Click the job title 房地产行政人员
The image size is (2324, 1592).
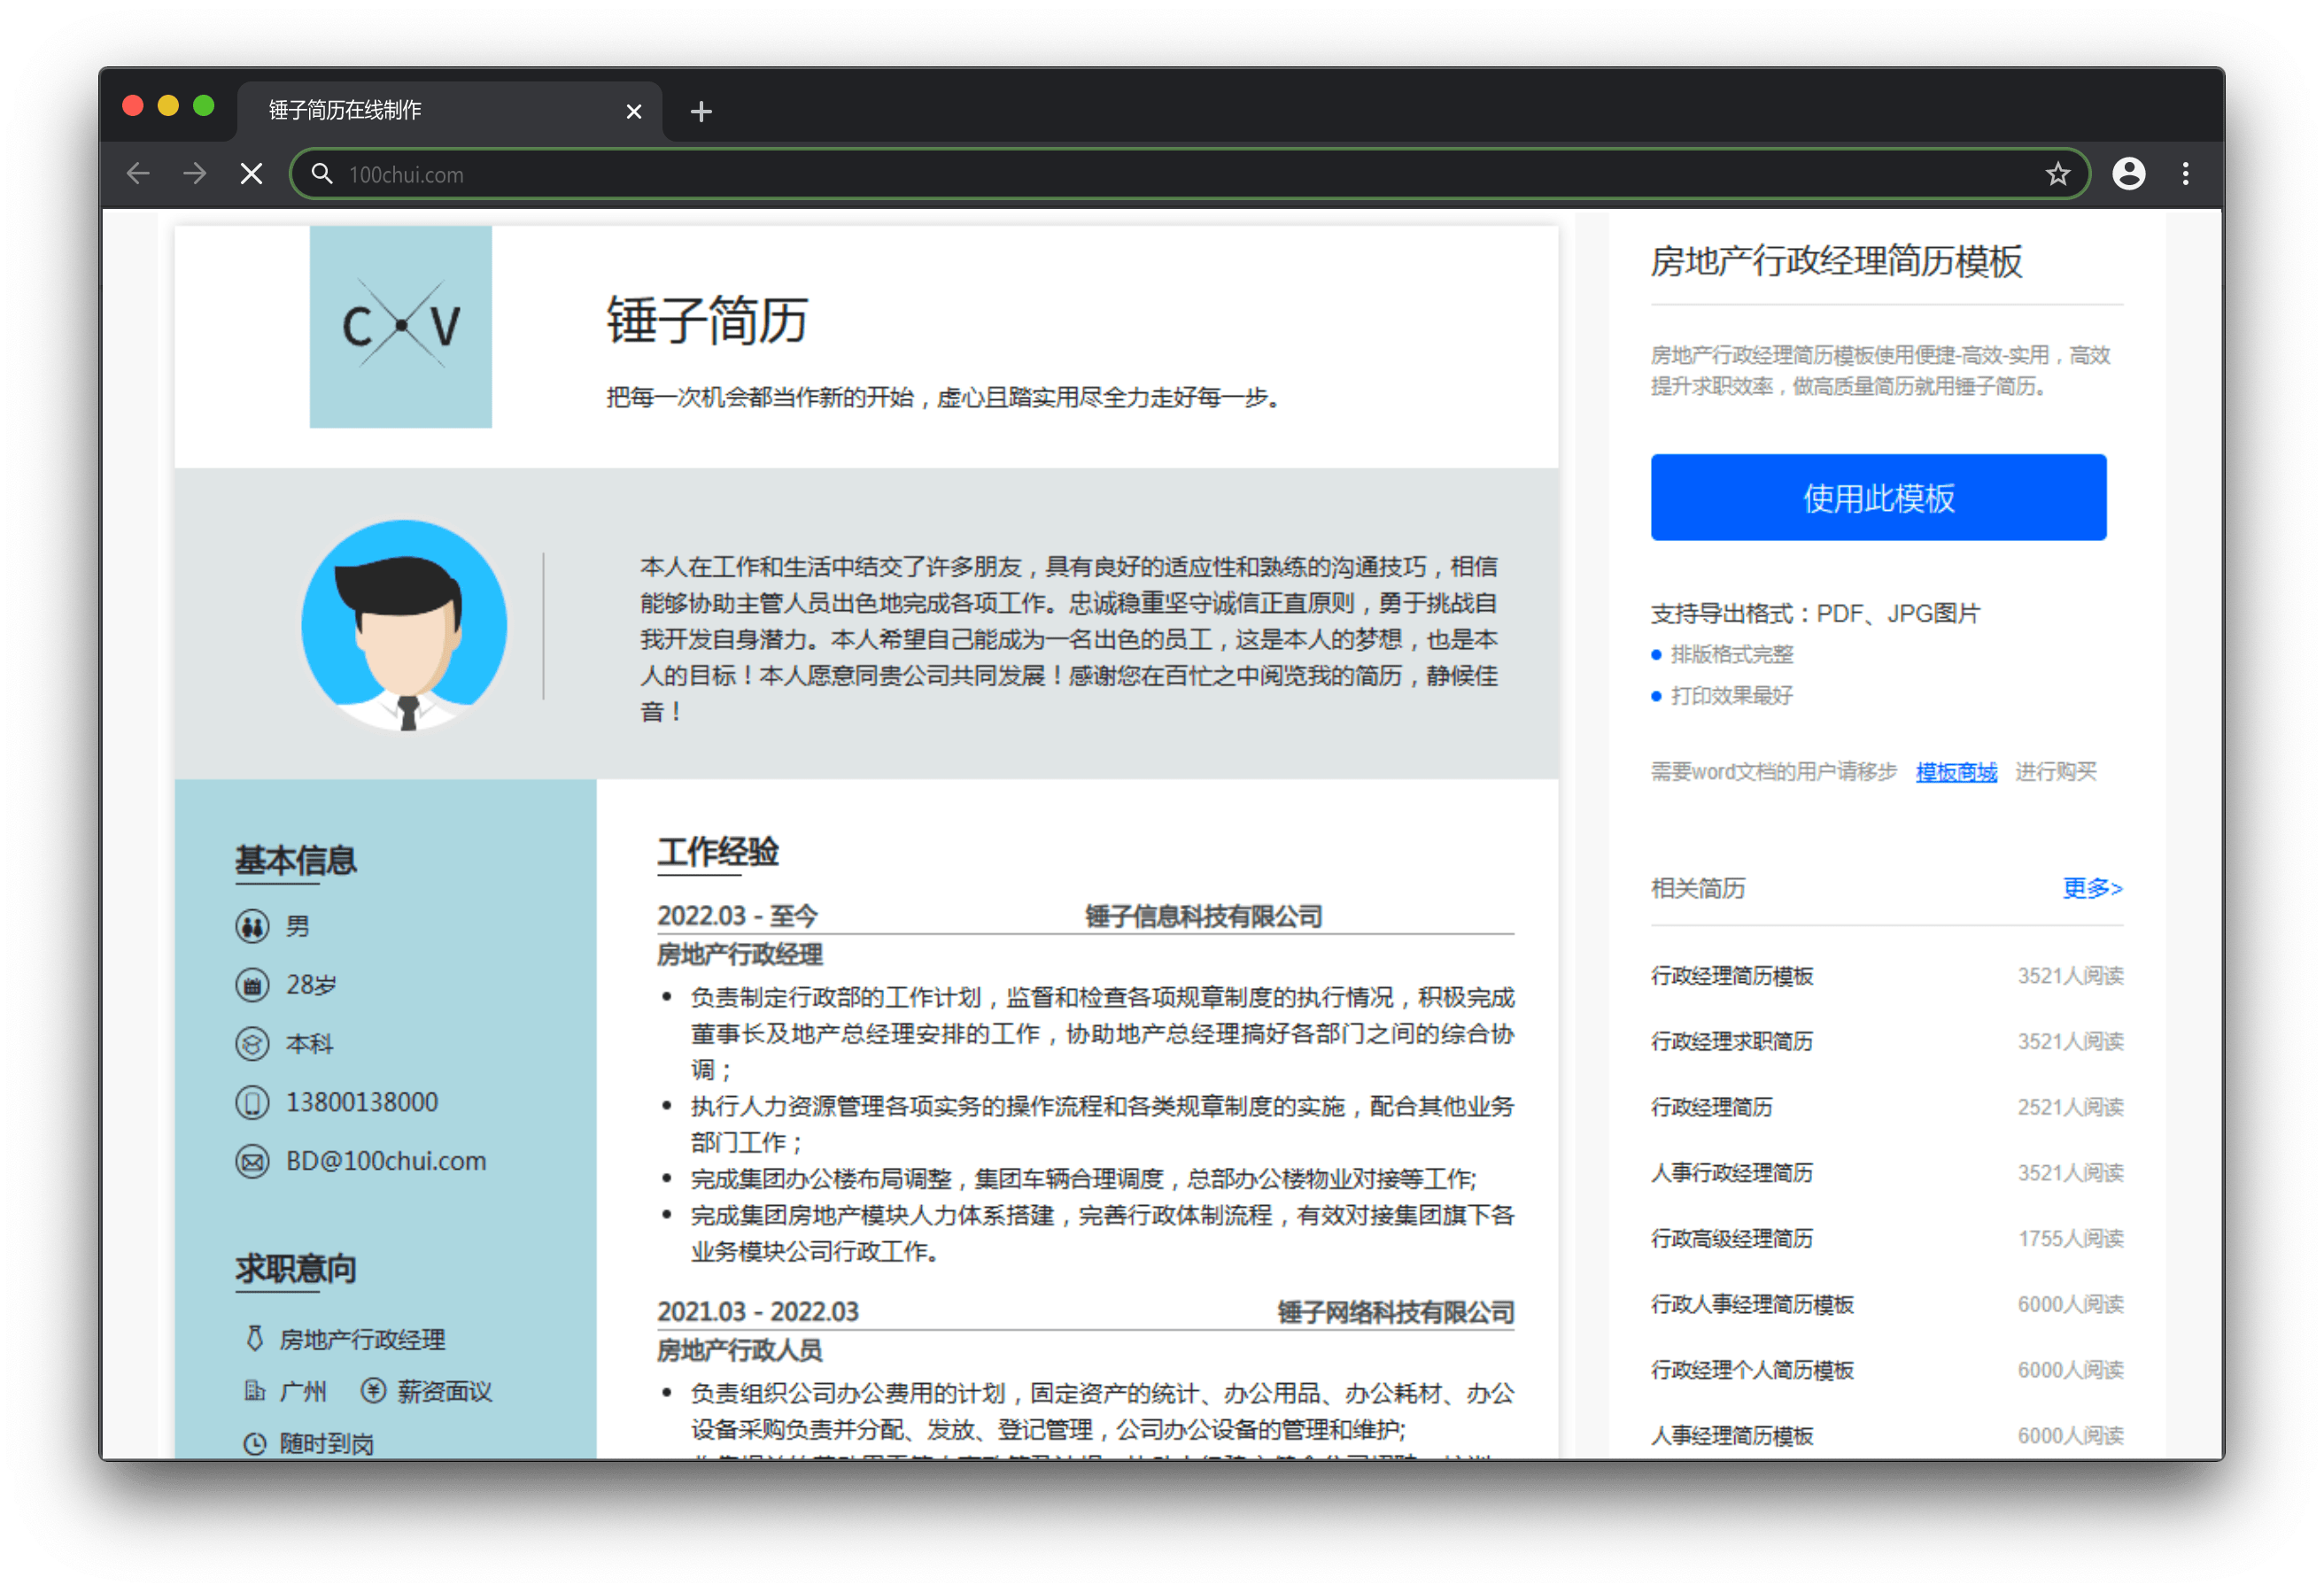pos(739,1350)
